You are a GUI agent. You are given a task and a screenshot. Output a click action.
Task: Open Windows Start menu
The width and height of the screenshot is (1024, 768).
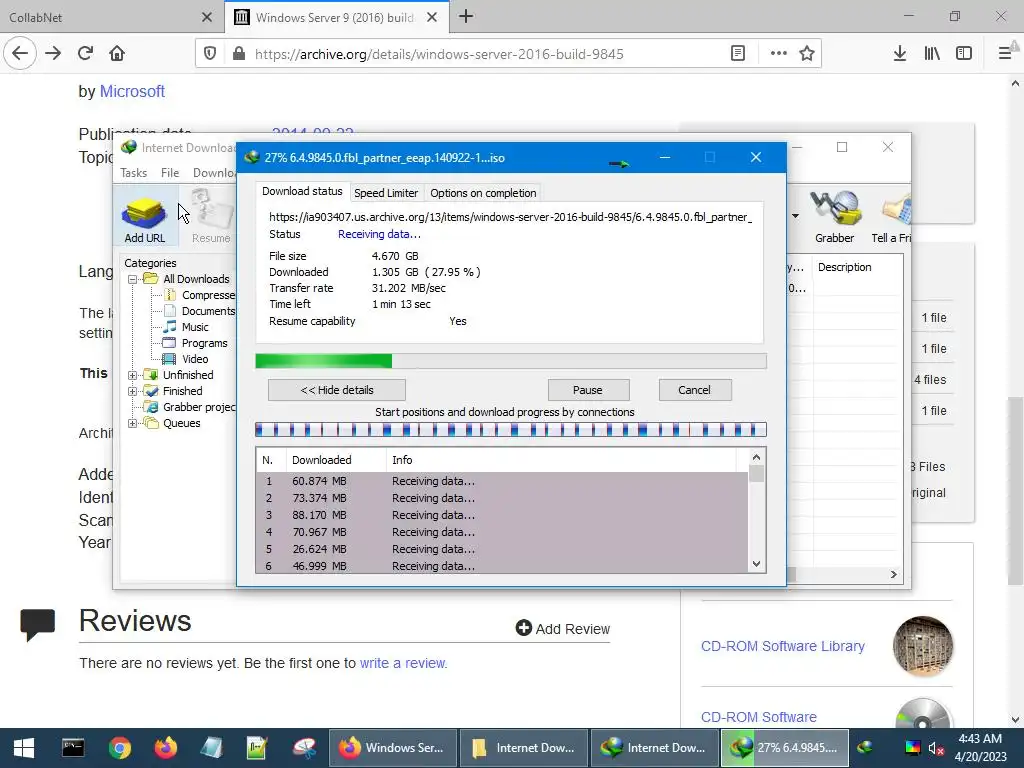[24, 748]
